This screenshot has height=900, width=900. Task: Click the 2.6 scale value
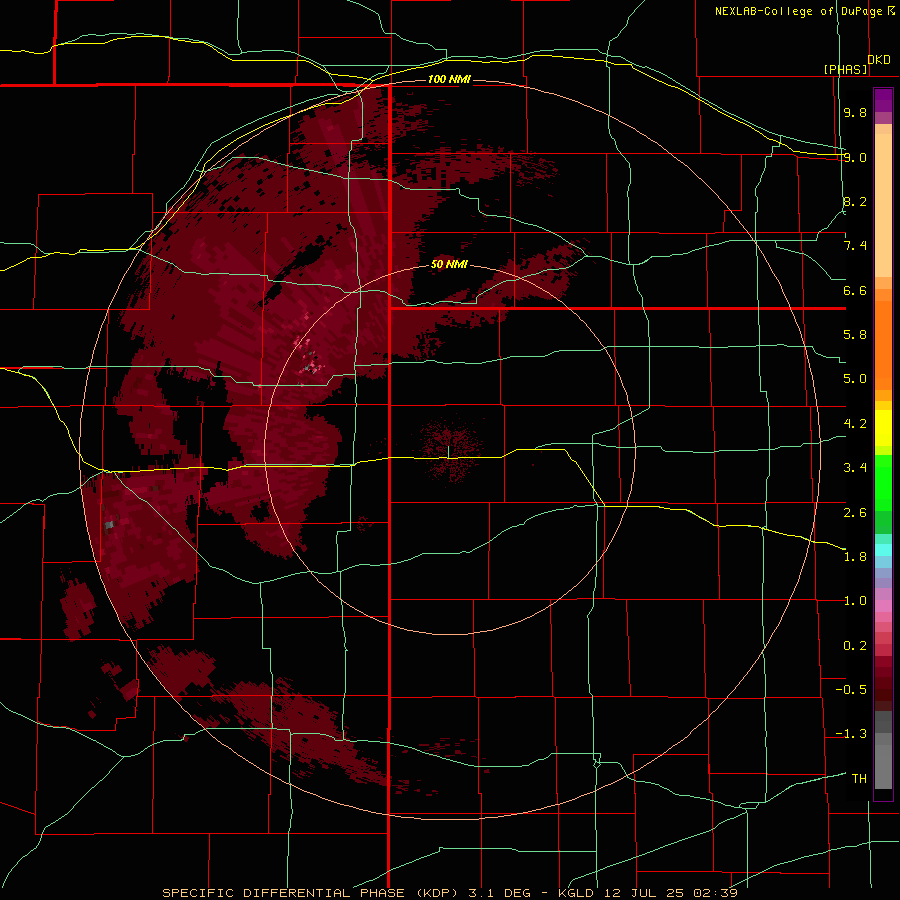(x=855, y=513)
